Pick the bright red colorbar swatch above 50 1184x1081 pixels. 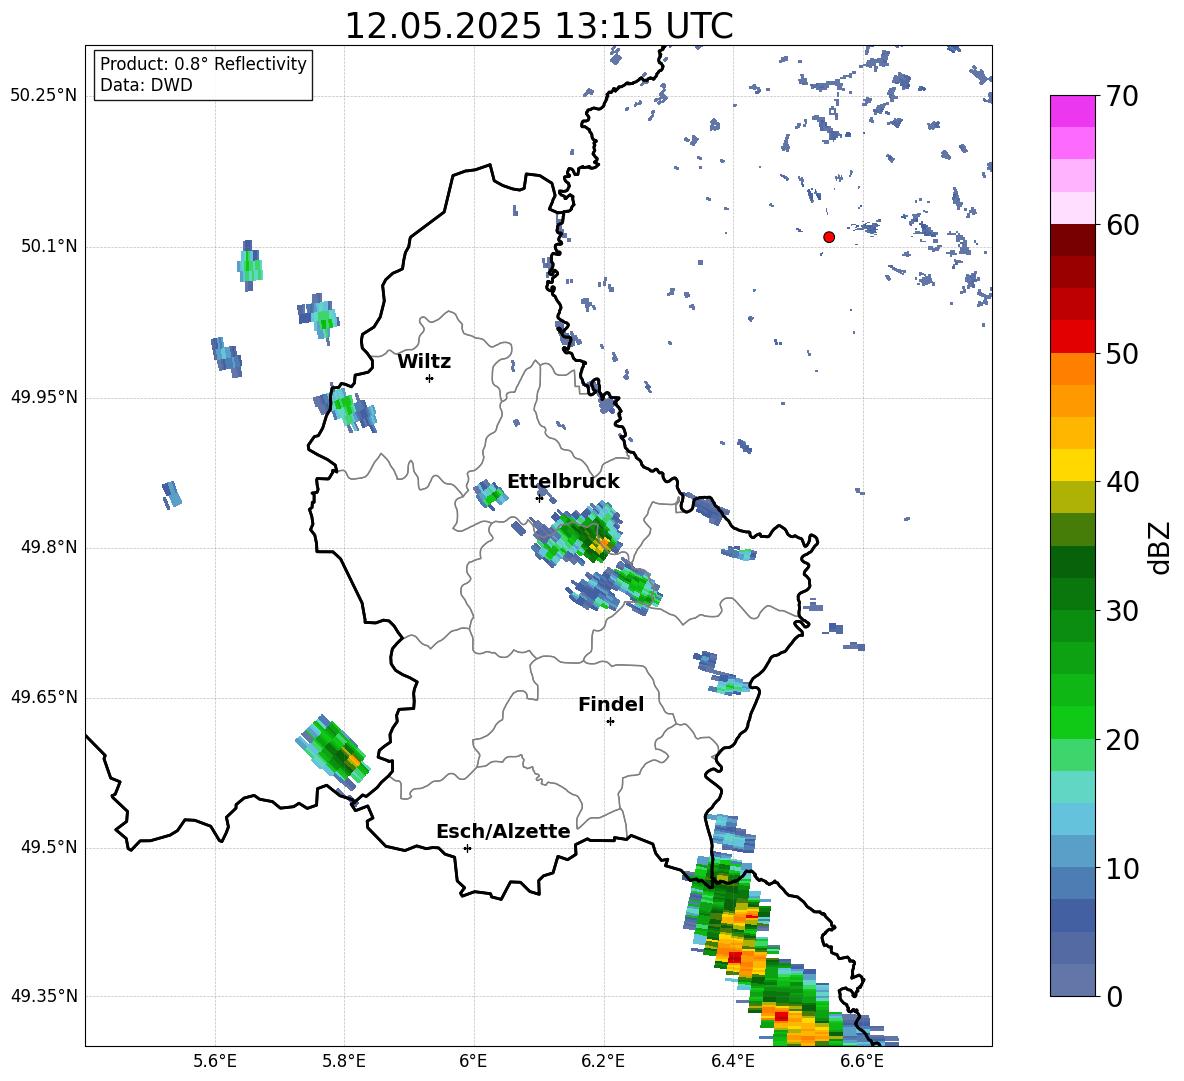click(x=1072, y=337)
